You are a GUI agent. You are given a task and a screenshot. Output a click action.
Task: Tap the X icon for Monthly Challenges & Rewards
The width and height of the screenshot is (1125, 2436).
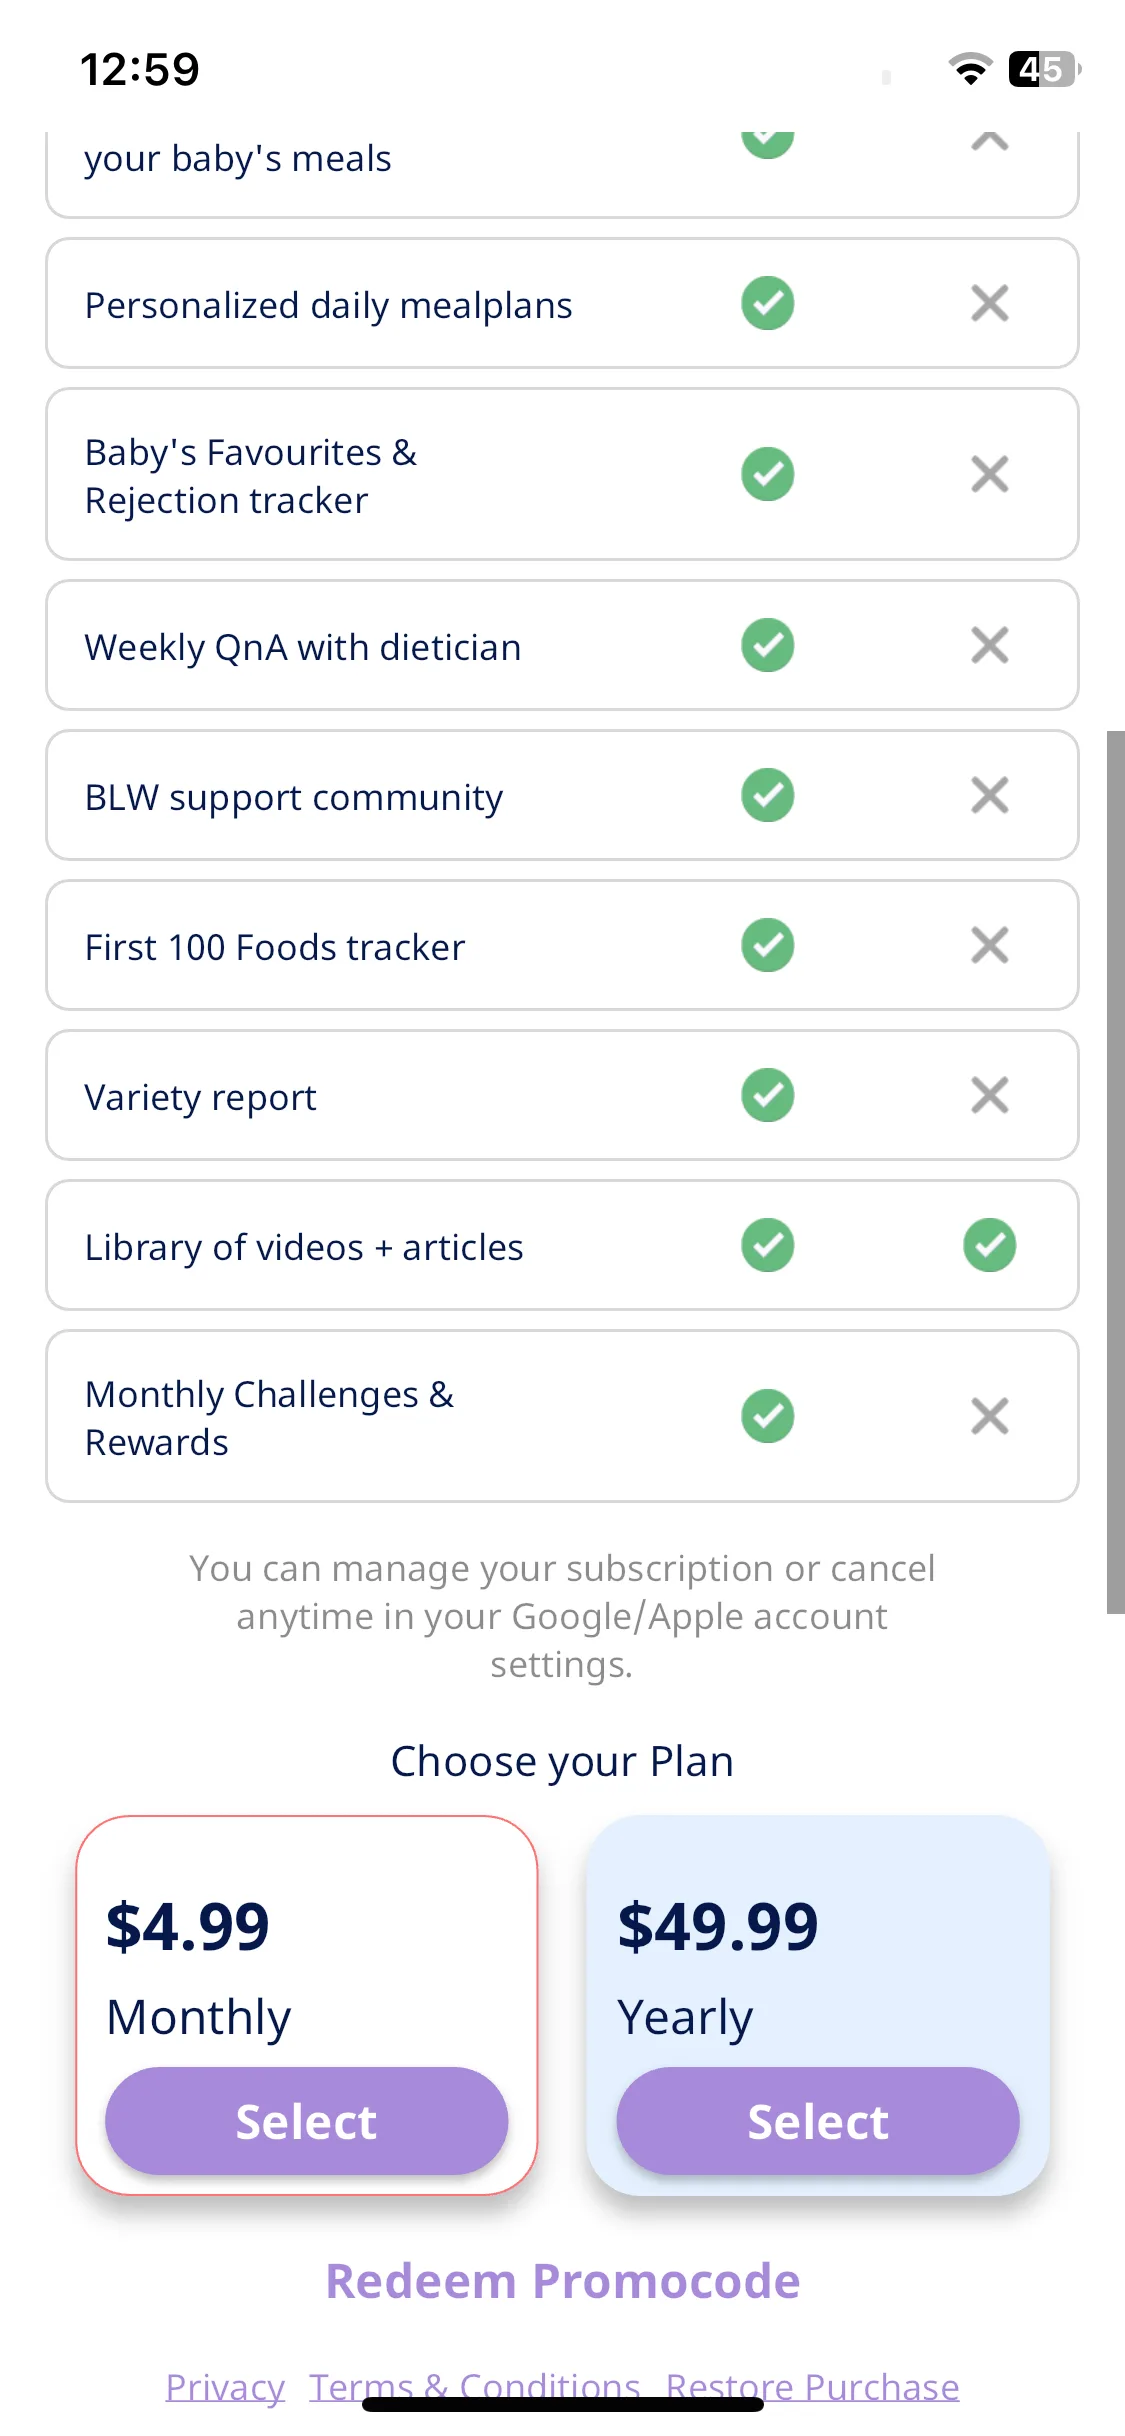(x=989, y=1416)
